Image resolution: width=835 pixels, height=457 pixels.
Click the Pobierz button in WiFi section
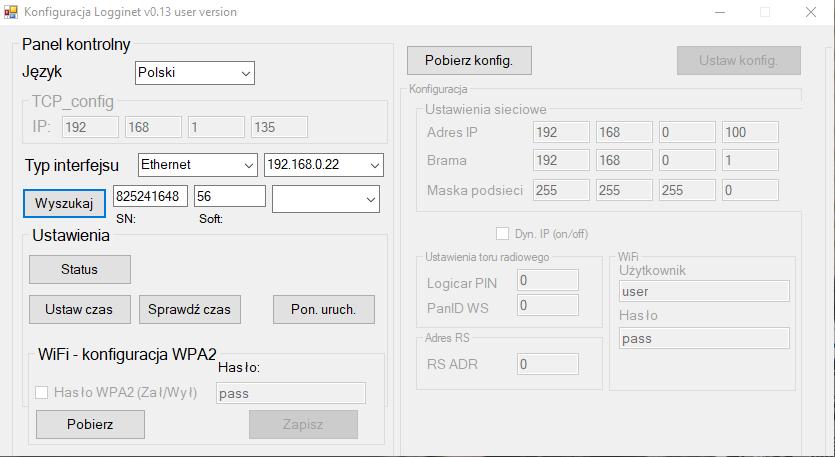click(91, 425)
